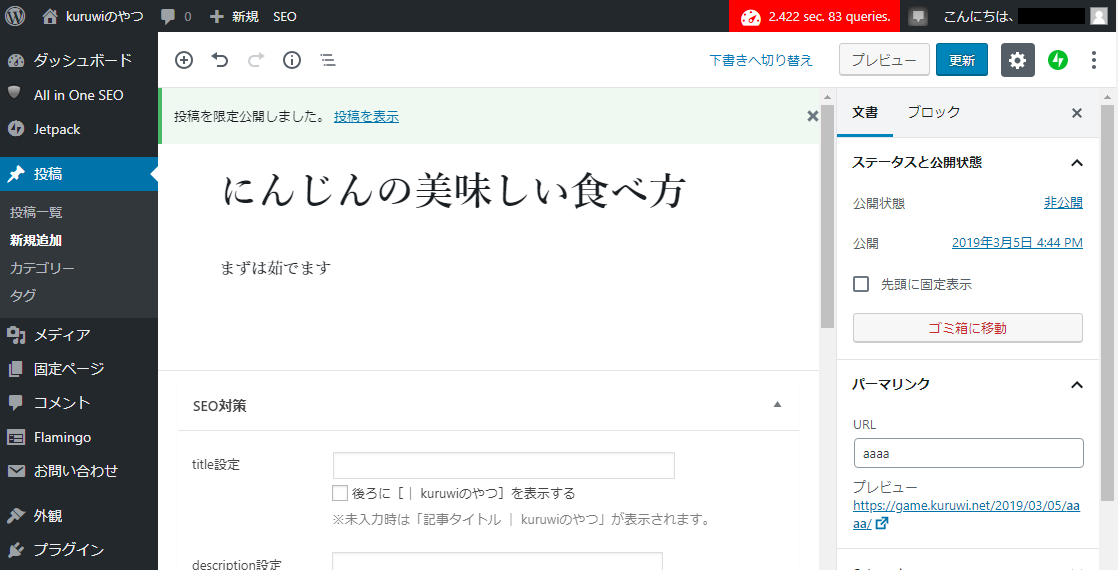Click the 更新 update button

tap(962, 60)
